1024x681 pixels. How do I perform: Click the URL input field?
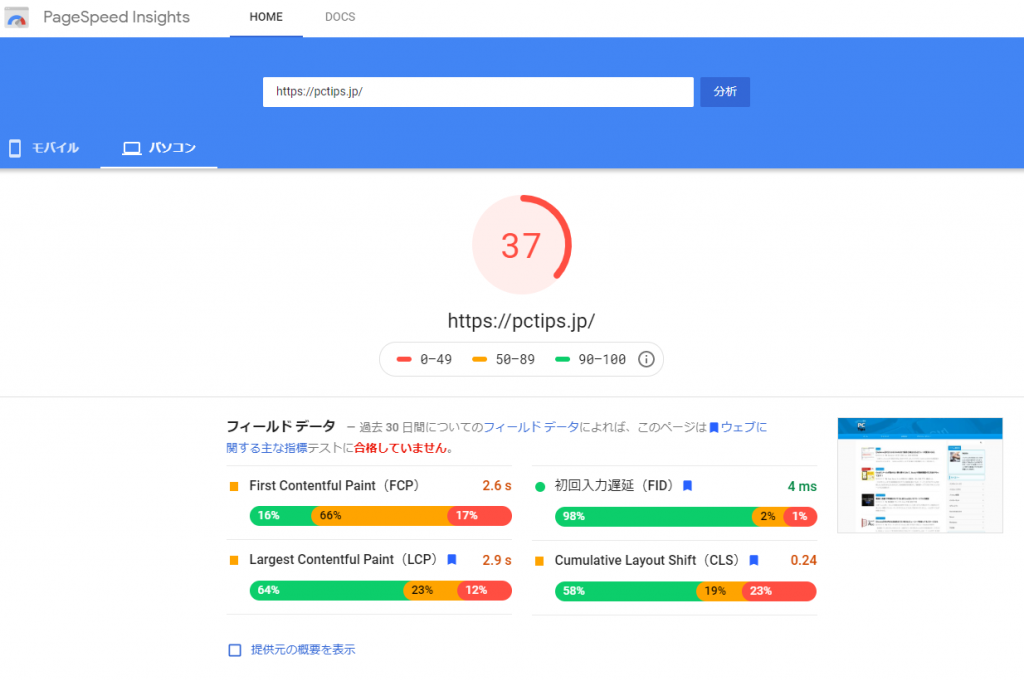click(x=478, y=92)
